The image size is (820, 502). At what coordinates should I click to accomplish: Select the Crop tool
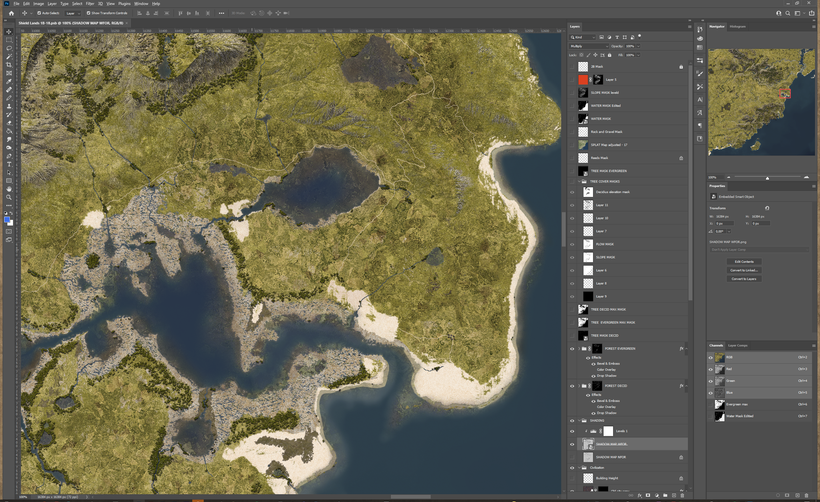point(9,65)
